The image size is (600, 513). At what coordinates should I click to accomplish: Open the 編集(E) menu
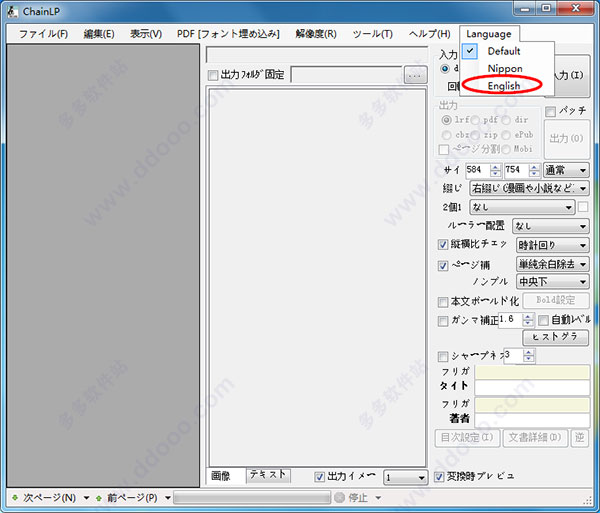(99, 34)
